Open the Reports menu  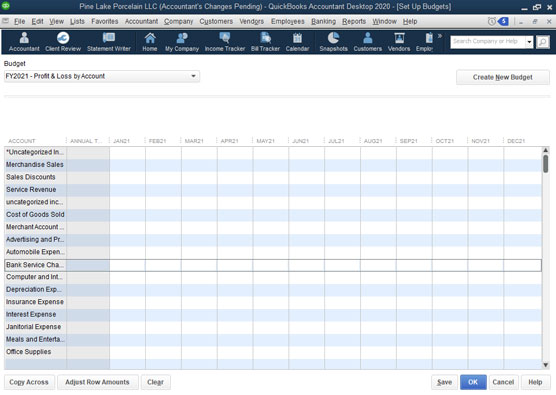(x=354, y=22)
